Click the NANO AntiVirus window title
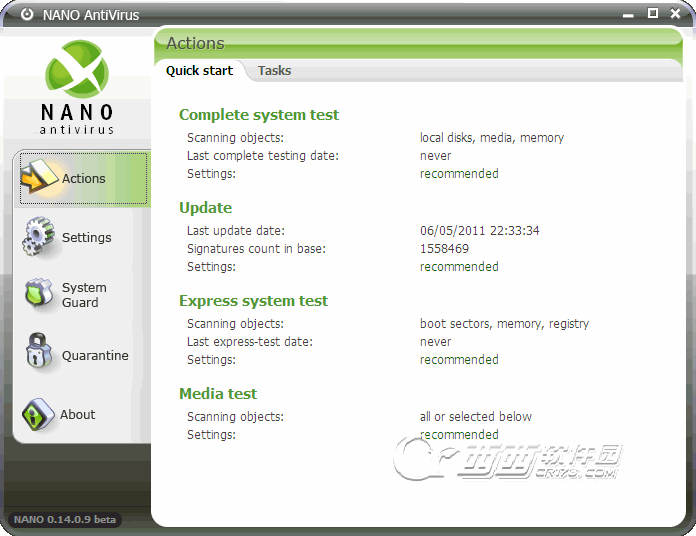The image size is (696, 536). 91,15
